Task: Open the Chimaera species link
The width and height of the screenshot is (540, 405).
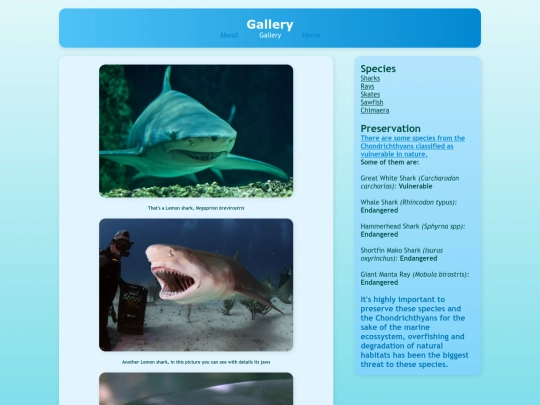Action: pyautogui.click(x=375, y=110)
